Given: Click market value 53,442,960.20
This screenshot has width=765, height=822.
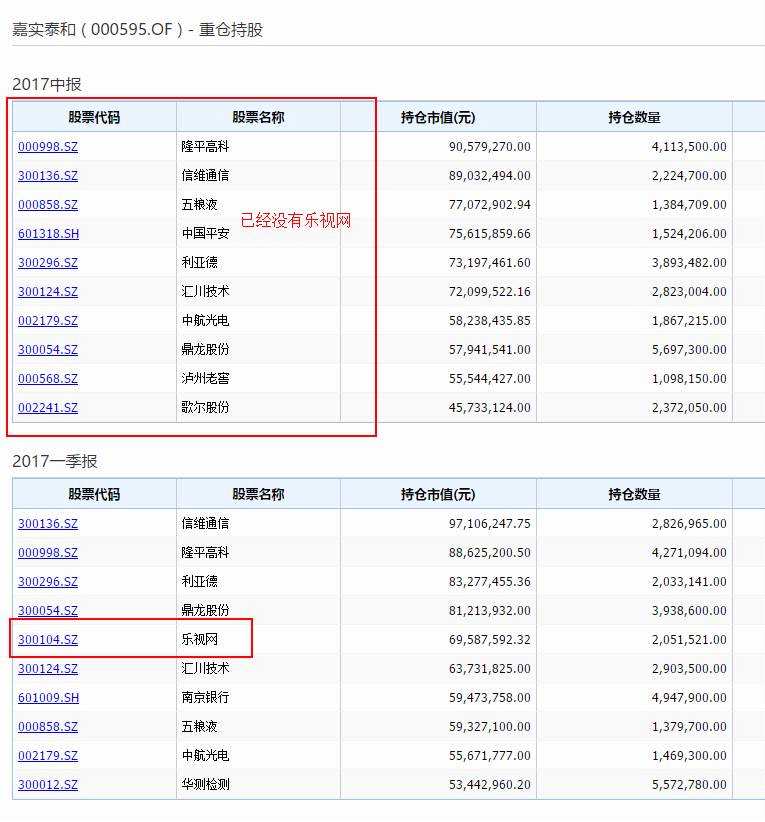Looking at the screenshot, I should point(490,784).
